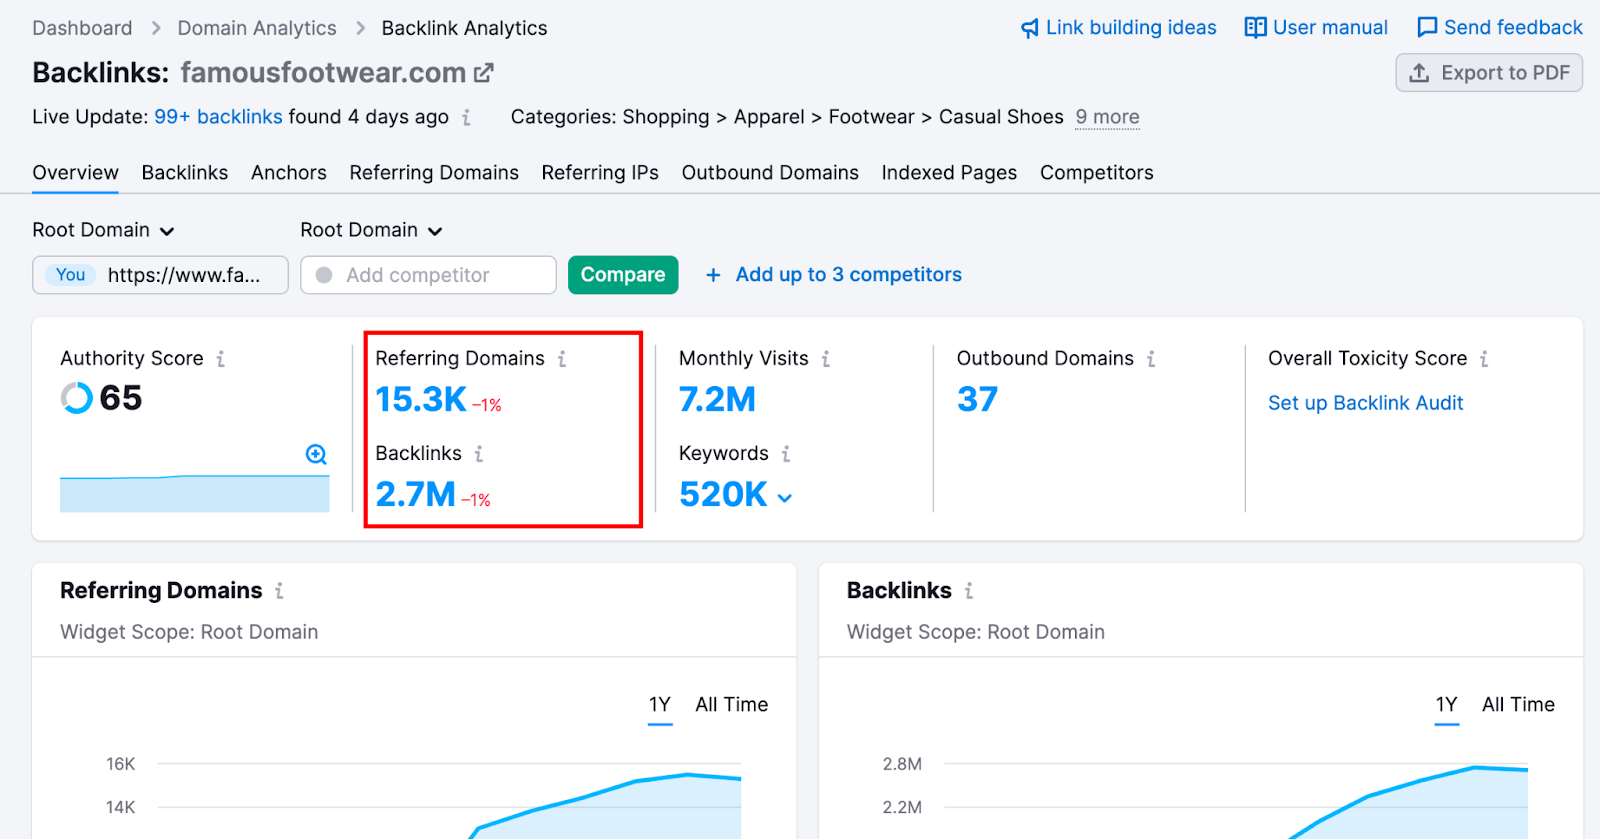
Task: Select All Time range in Referring Domains widget
Action: click(x=731, y=705)
